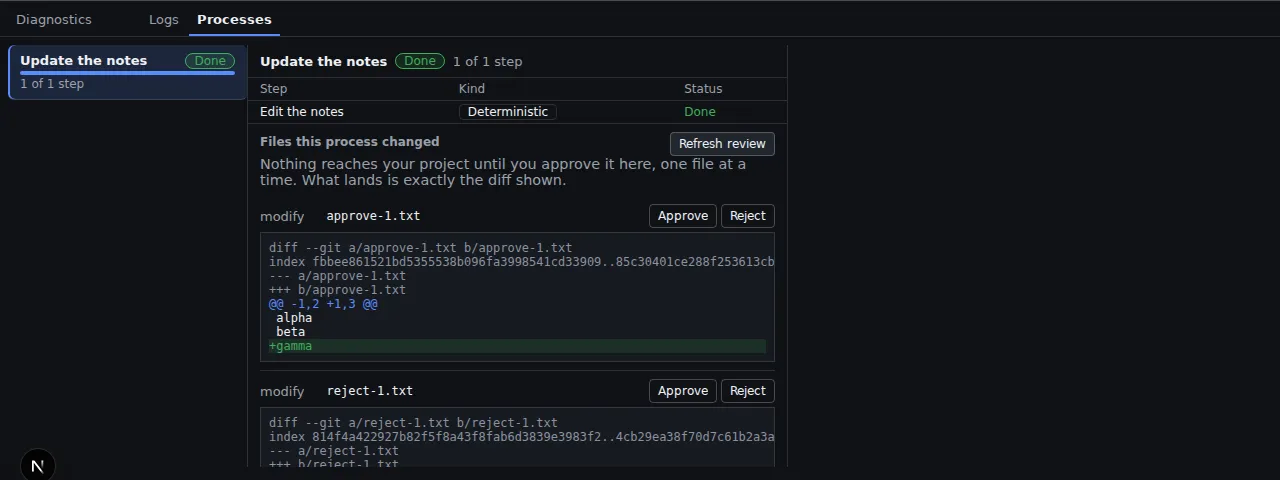The width and height of the screenshot is (1280, 480).
Task: Click the Done badge in sidebar process card
Action: point(210,61)
